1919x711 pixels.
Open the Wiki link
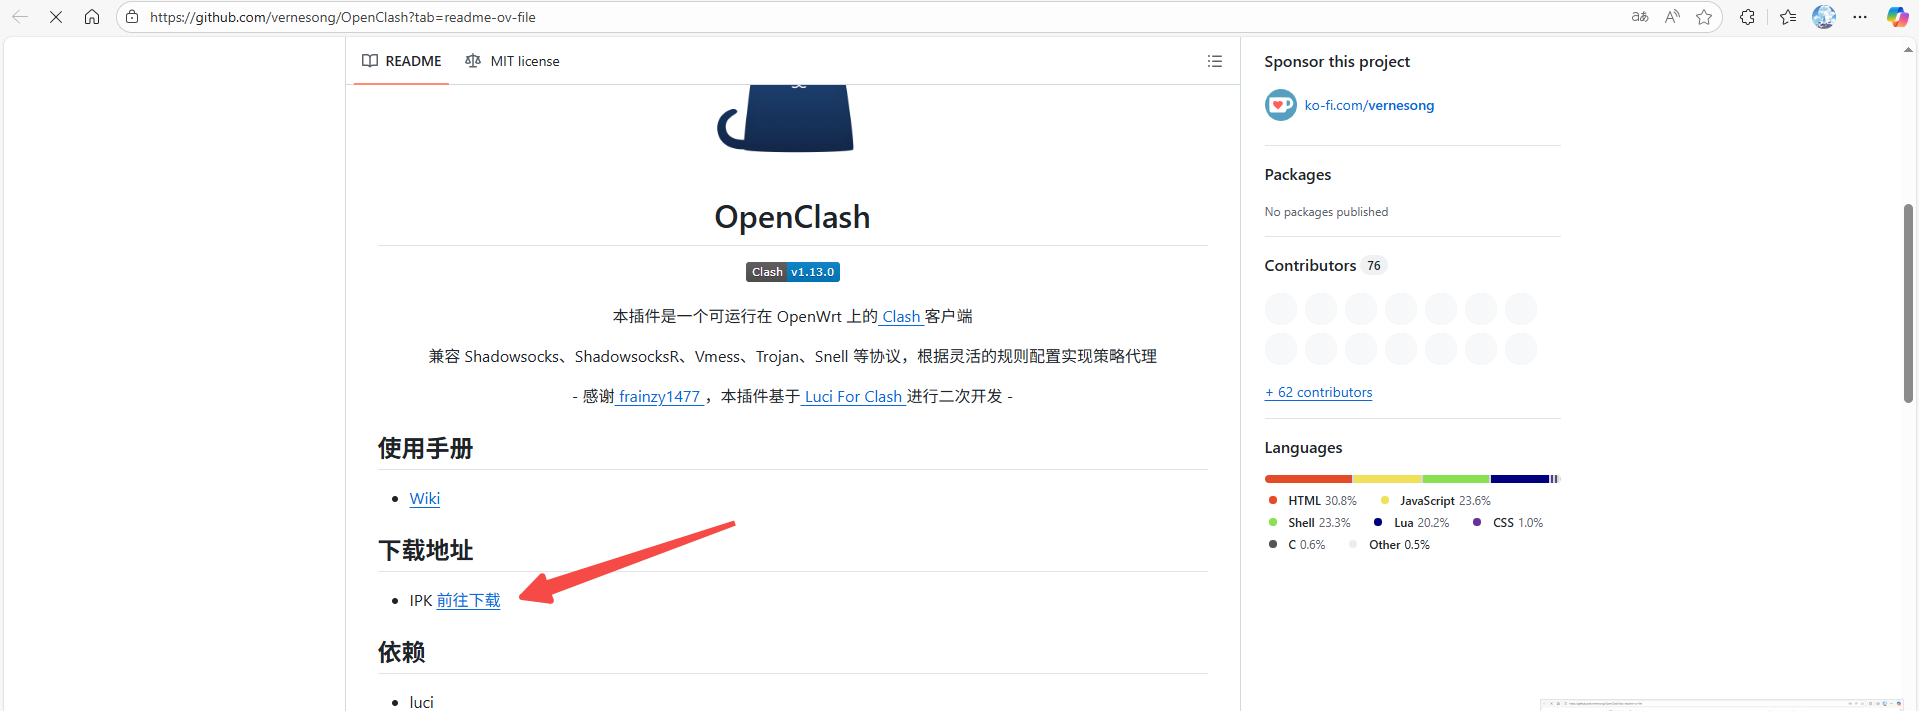click(x=425, y=498)
